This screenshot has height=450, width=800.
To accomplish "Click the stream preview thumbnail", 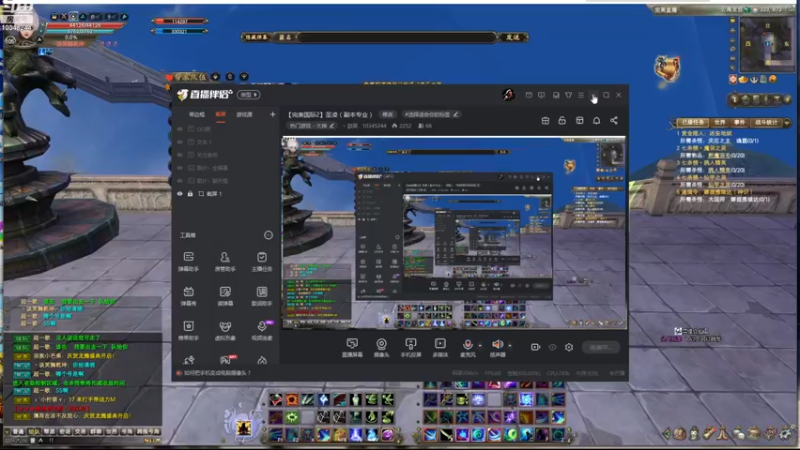I will coord(454,233).
